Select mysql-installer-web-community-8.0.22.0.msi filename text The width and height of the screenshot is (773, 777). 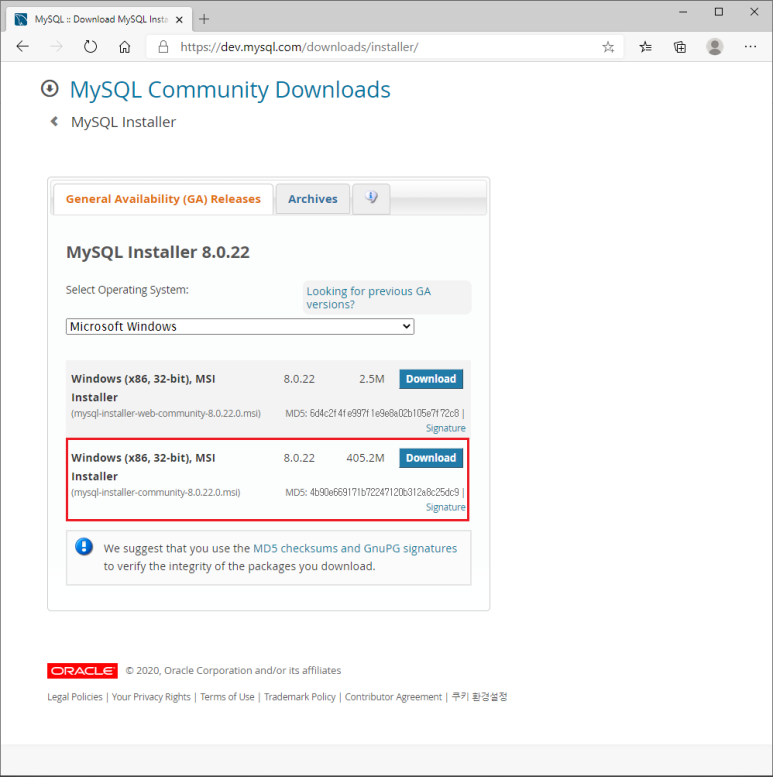click(166, 413)
